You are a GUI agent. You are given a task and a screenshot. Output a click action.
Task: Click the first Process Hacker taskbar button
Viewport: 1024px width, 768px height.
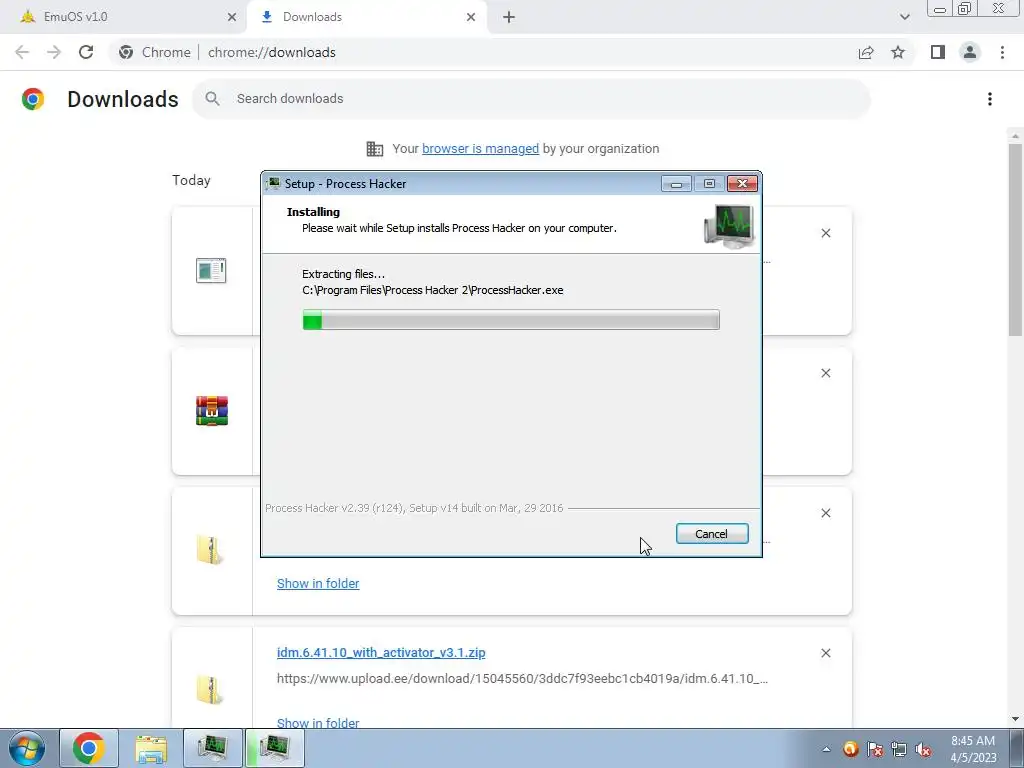tap(213, 748)
